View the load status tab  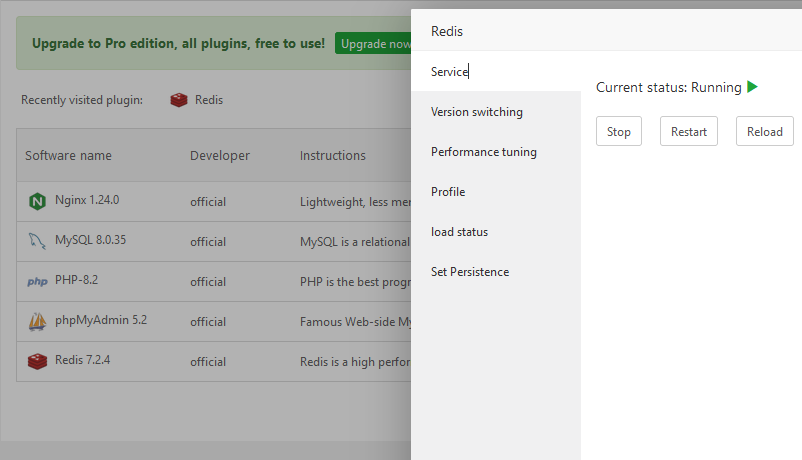coord(460,232)
